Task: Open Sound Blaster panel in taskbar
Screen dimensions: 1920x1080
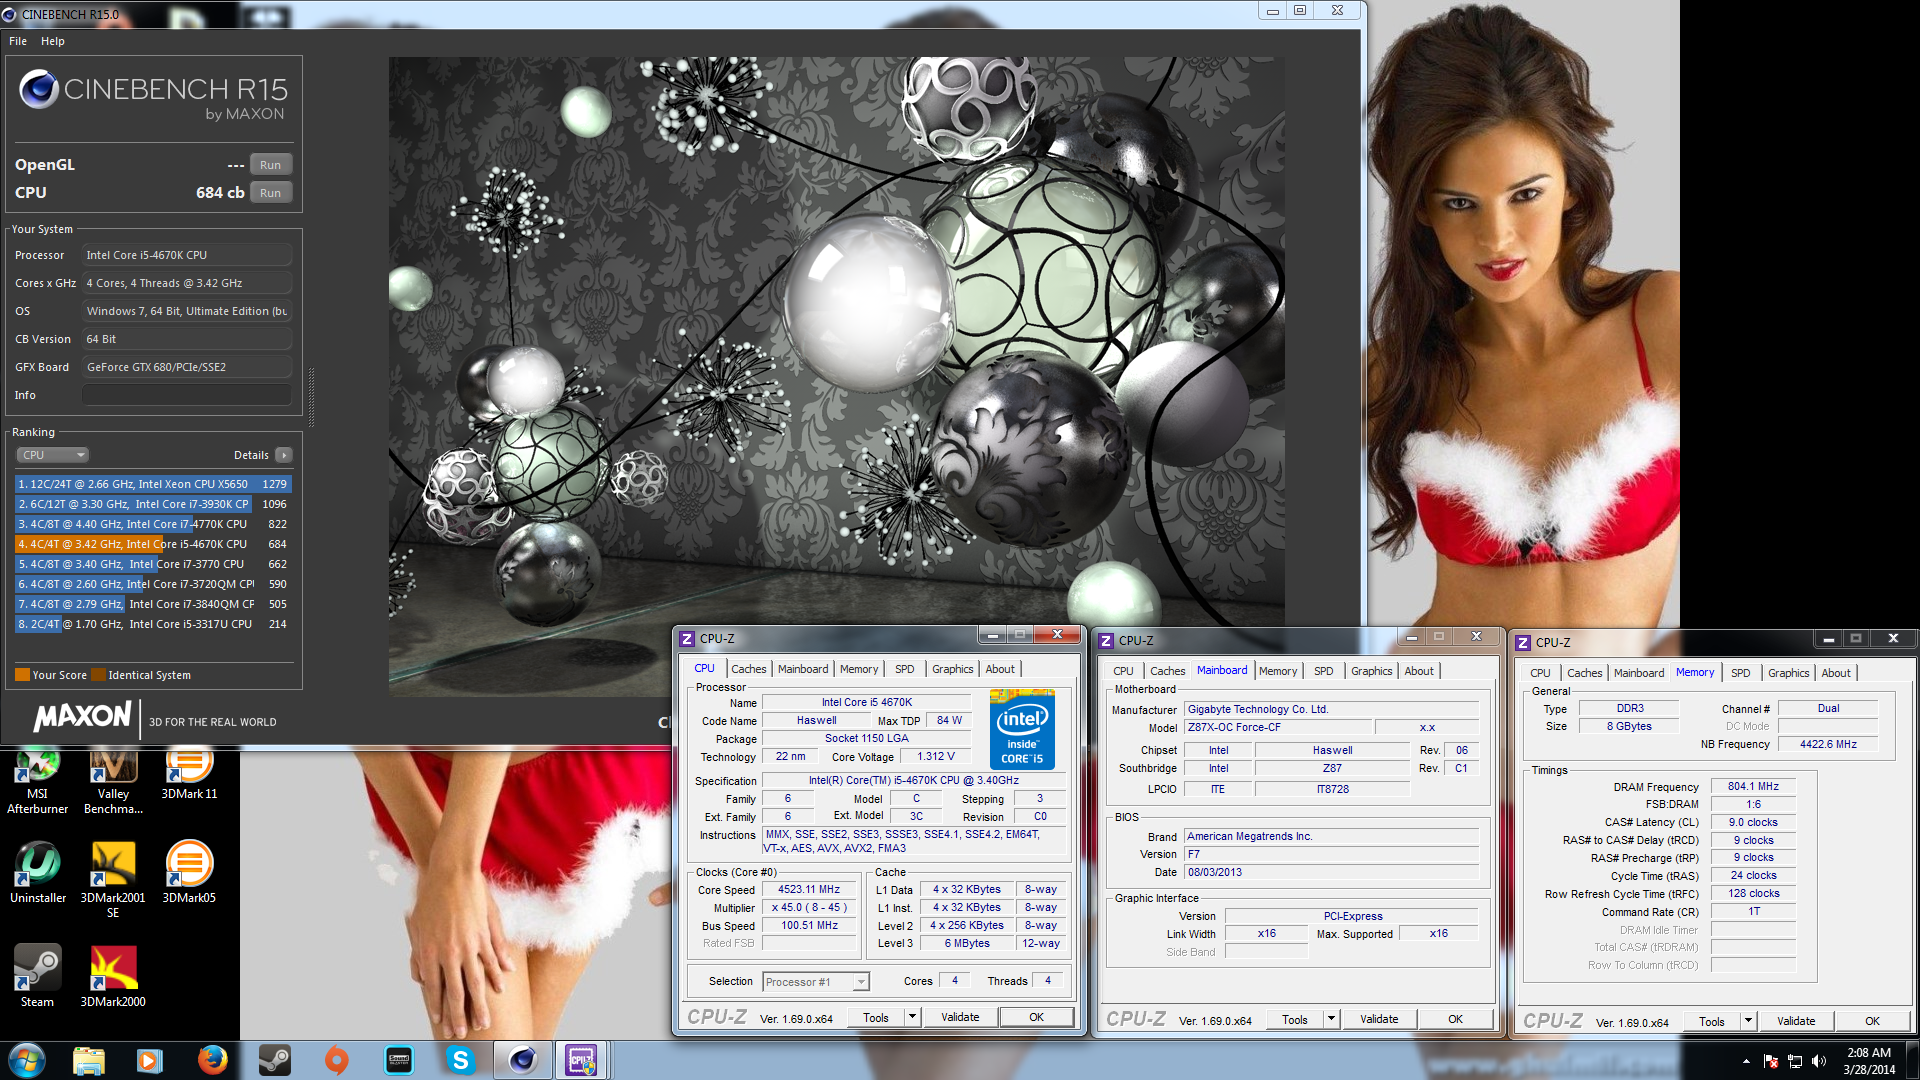Action: (x=398, y=1060)
